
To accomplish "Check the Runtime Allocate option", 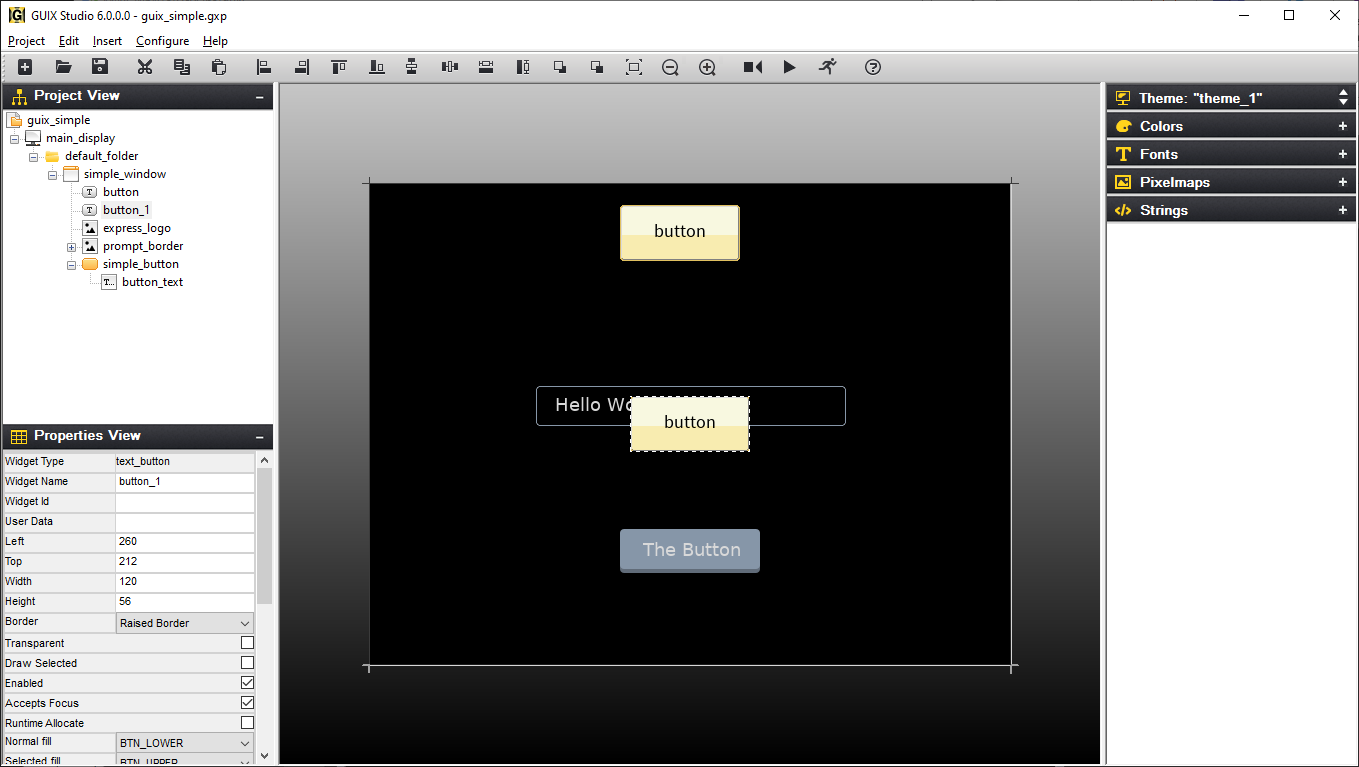I will [247, 722].
